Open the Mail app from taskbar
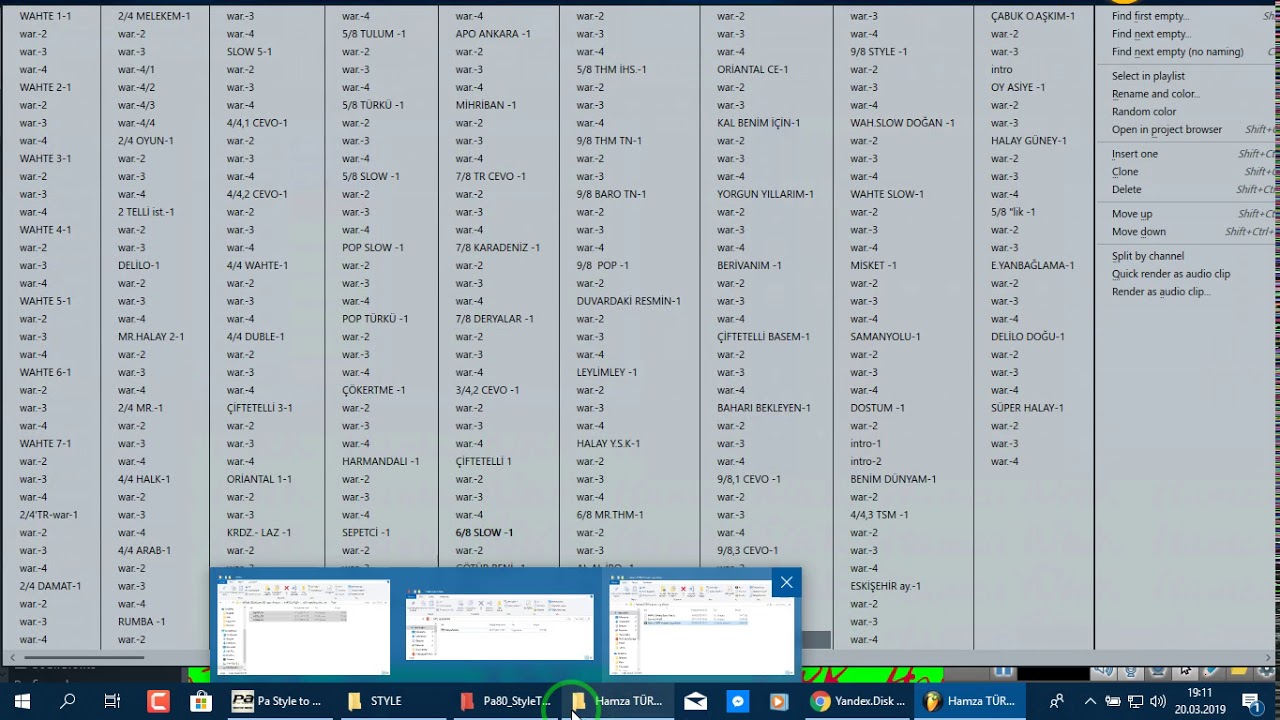This screenshot has width=1280, height=720. click(x=695, y=701)
